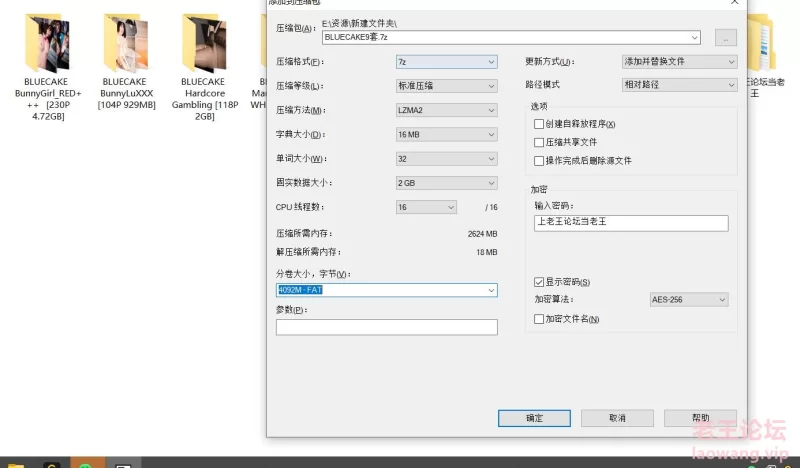The width and height of the screenshot is (800, 468).
Task: Open the 更新方式 dropdown showing 添加并替换文件
Action: [680, 62]
